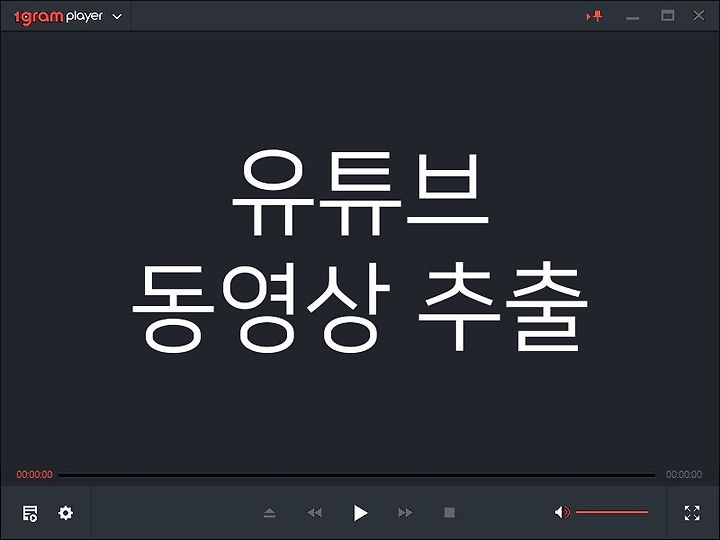This screenshot has width=720, height=540.
Task: Start playback with the play button
Action: (360, 513)
